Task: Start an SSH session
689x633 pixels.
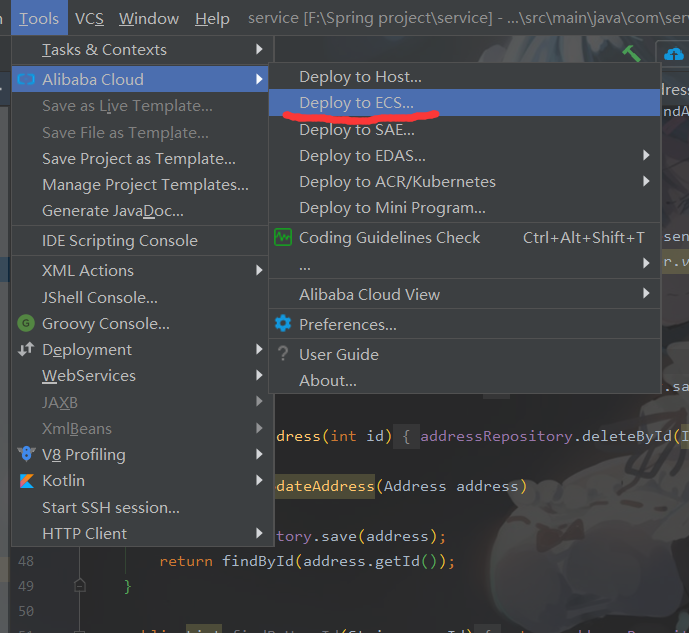Action: 110,507
